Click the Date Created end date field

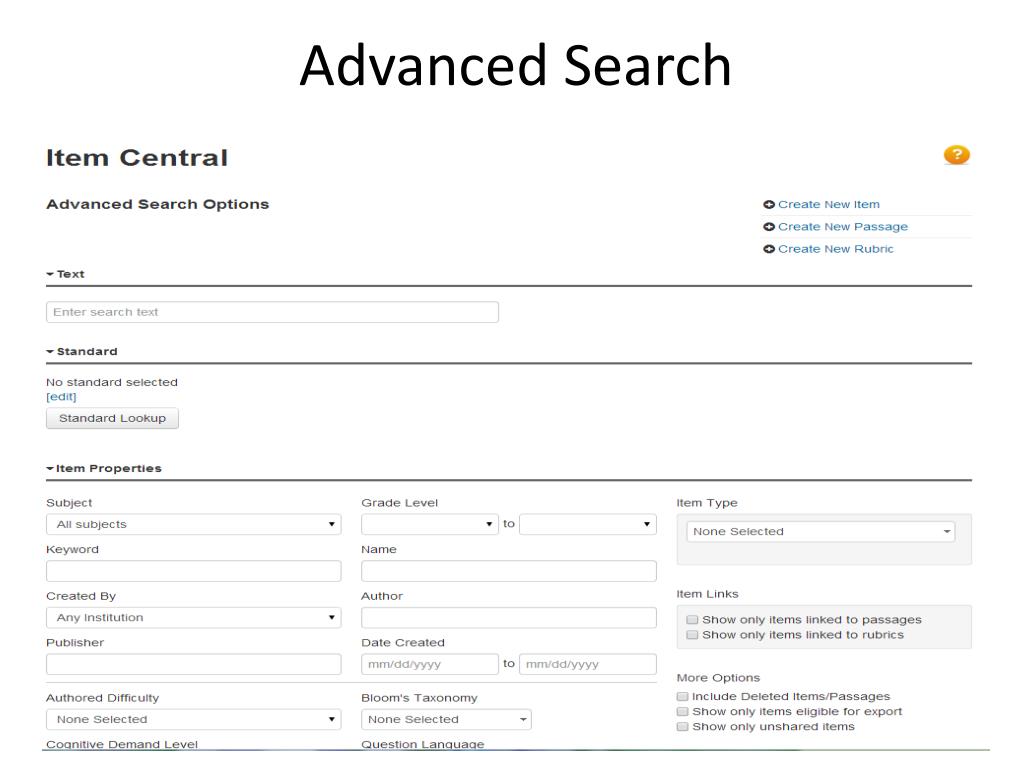(588, 664)
